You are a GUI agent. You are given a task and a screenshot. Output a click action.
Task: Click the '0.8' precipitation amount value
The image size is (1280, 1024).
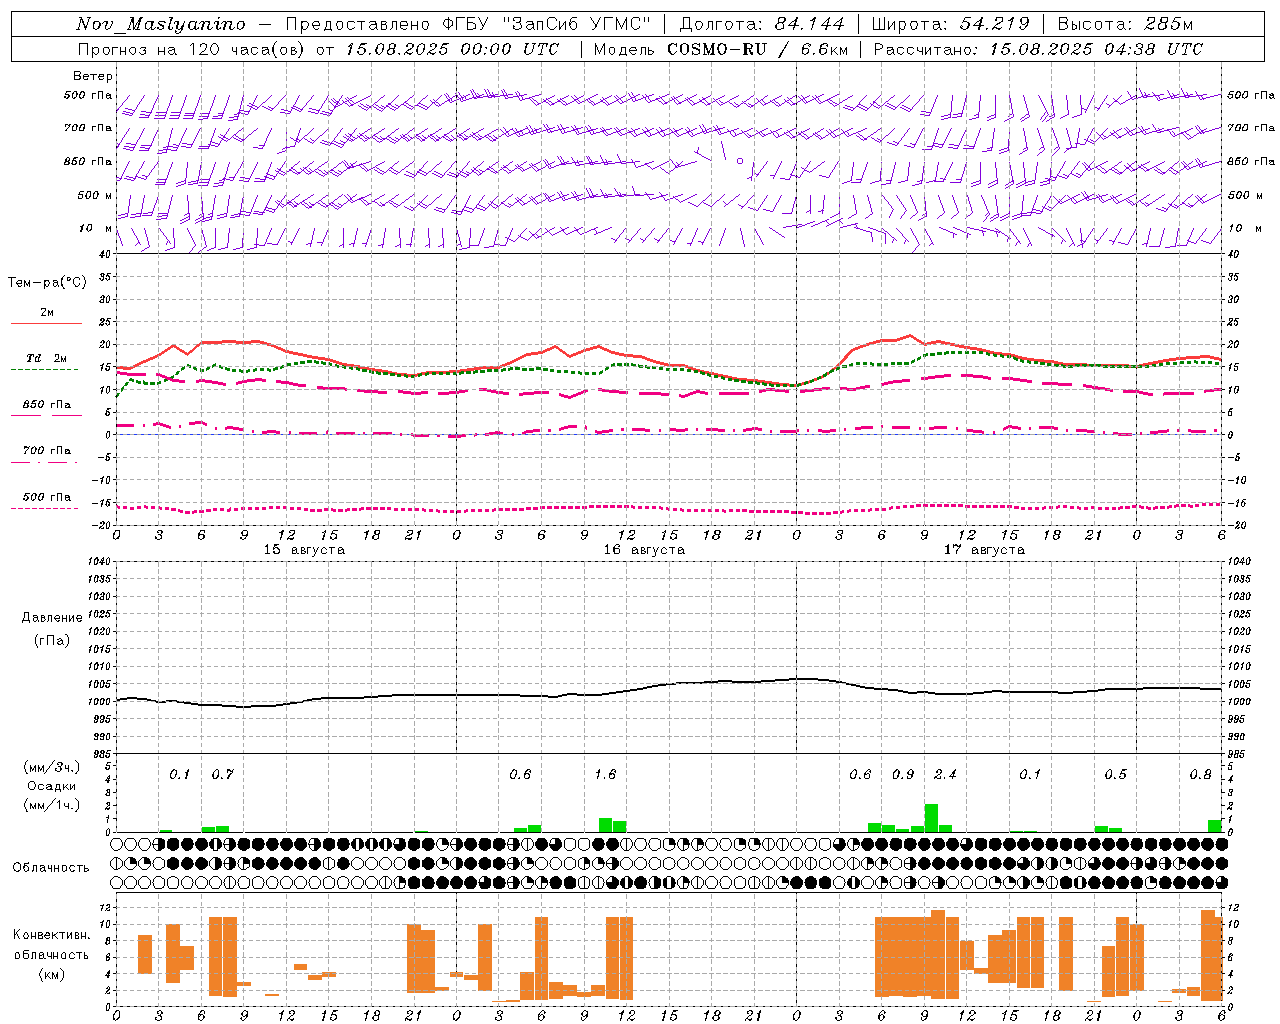[x=1200, y=774]
